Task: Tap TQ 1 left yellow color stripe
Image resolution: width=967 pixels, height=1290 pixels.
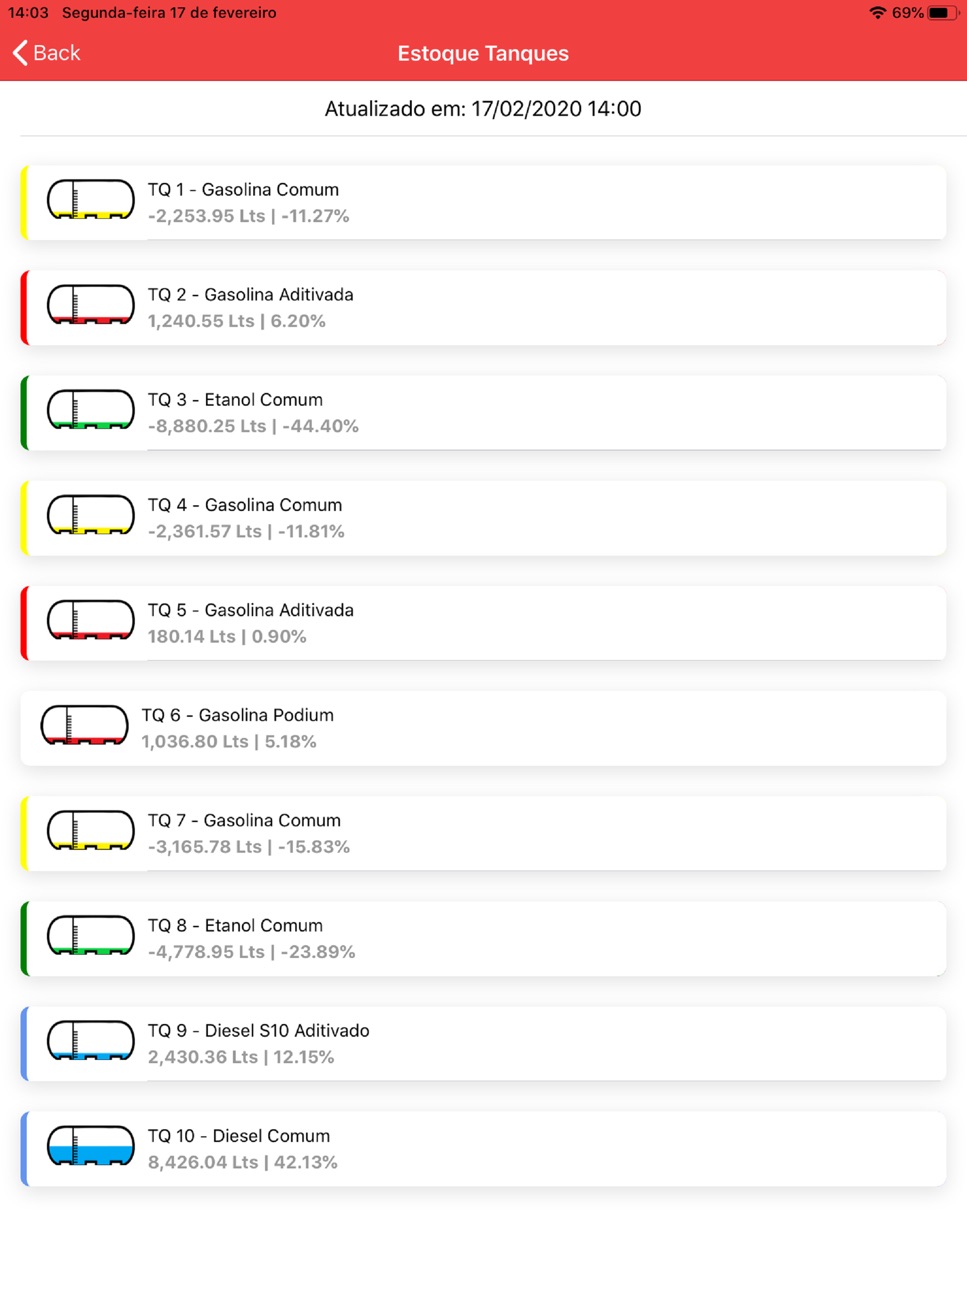Action: (x=24, y=203)
